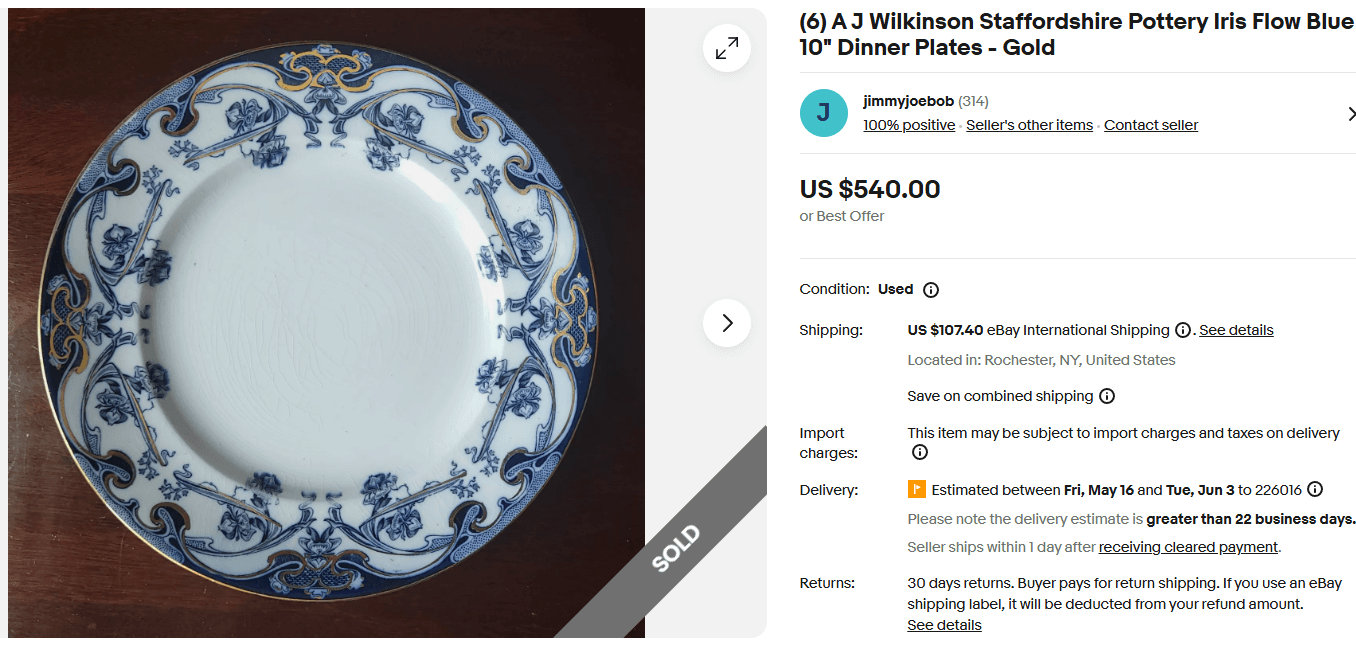This screenshot has height=646, width=1356.
Task: Open the combined shipping info icon
Action: [1107, 396]
